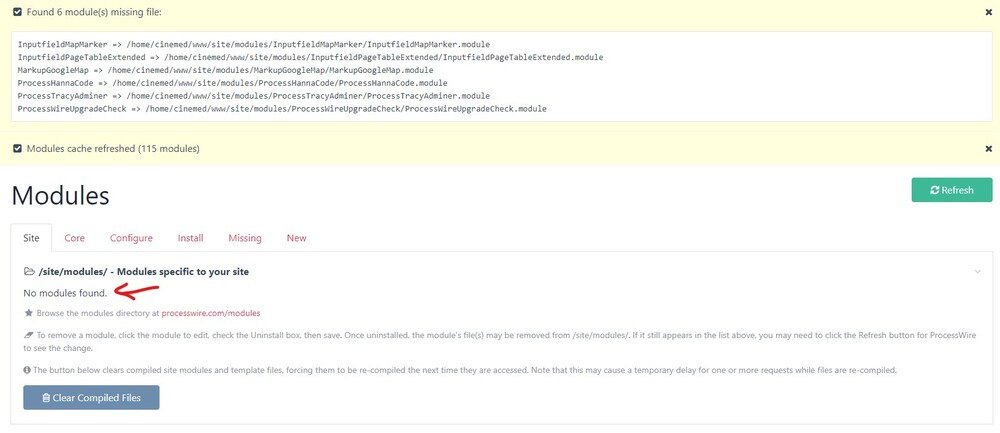Click inside the missing module file paths box

pos(500,77)
